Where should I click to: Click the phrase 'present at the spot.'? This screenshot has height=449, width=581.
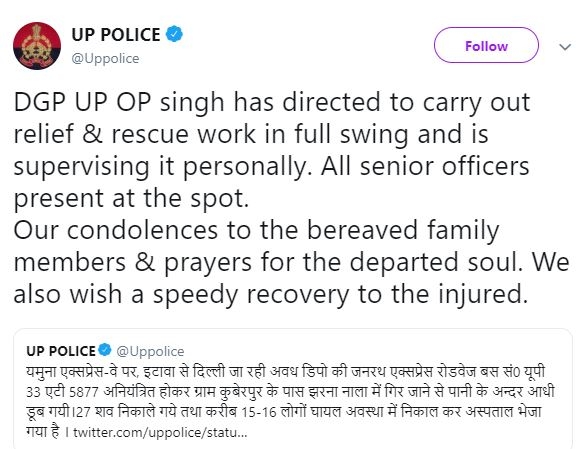(x=131, y=198)
